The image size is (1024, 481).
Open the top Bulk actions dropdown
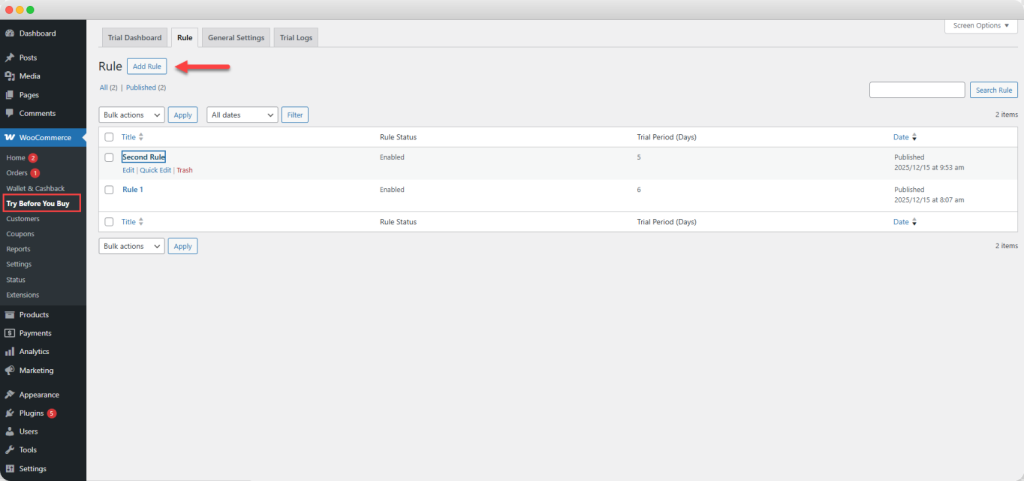coord(131,115)
